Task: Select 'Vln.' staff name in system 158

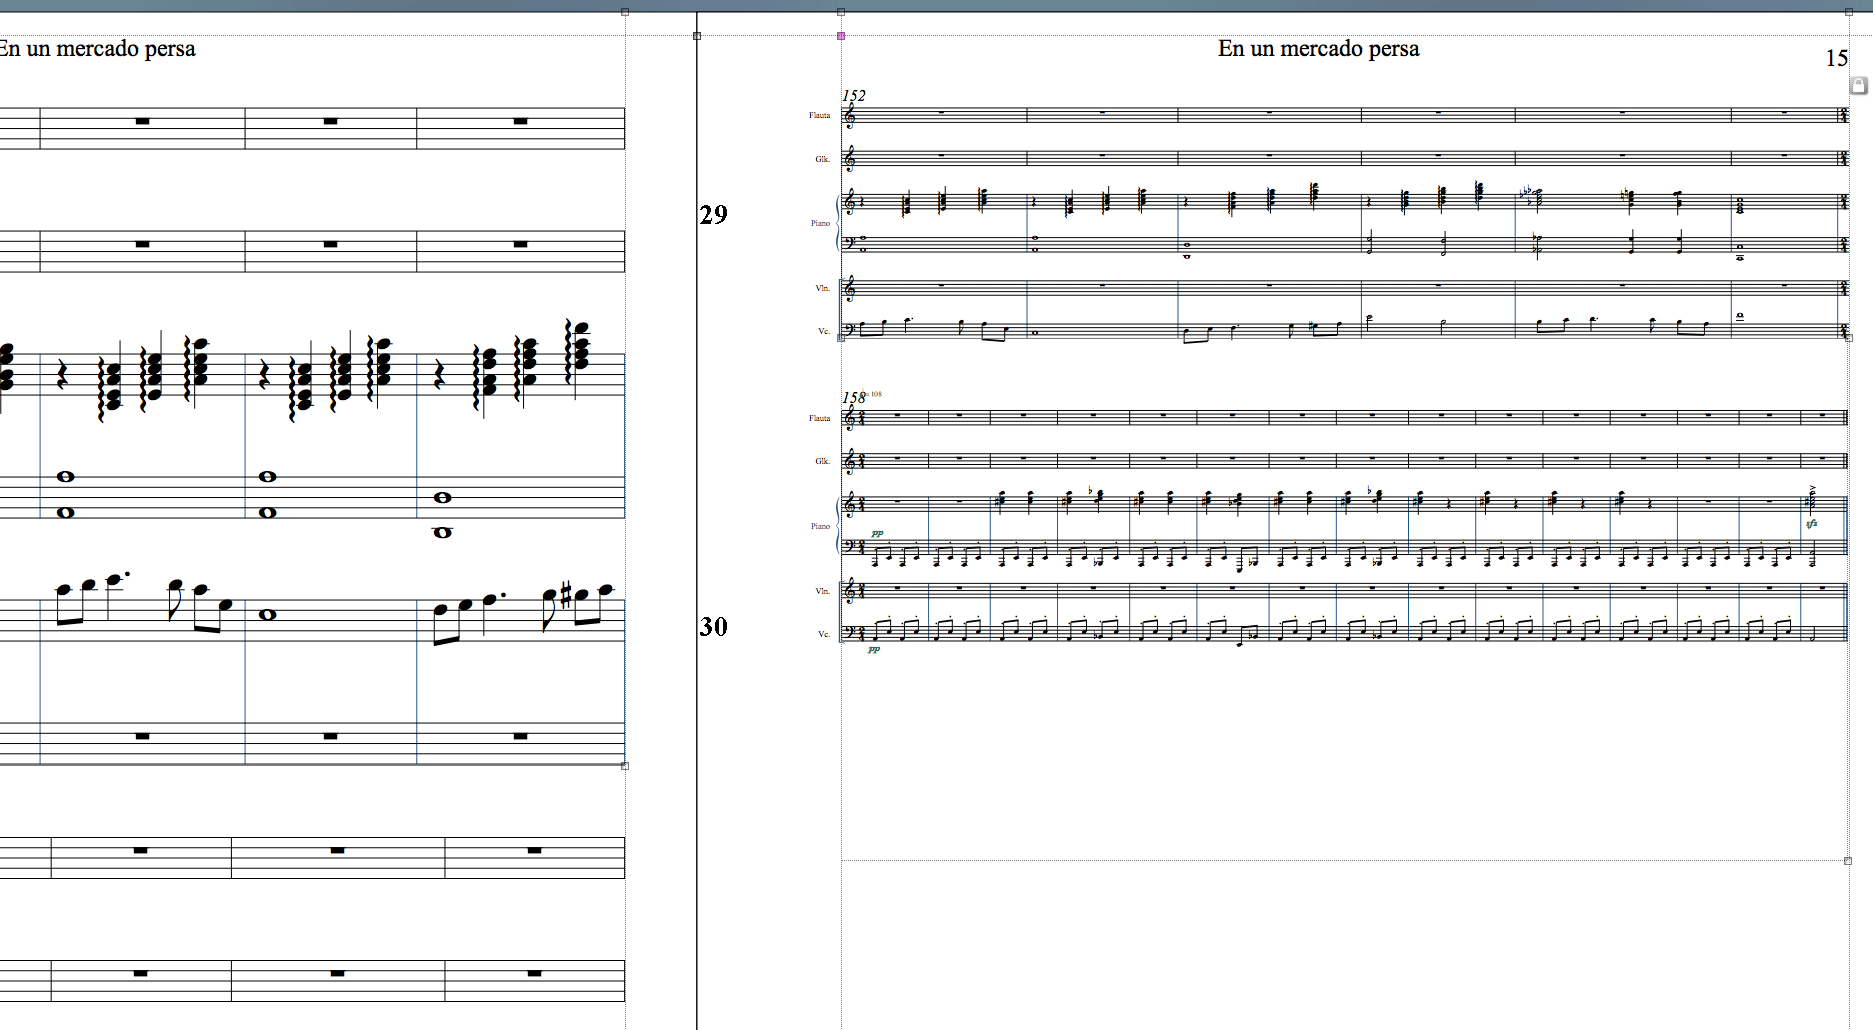Action: [823, 591]
